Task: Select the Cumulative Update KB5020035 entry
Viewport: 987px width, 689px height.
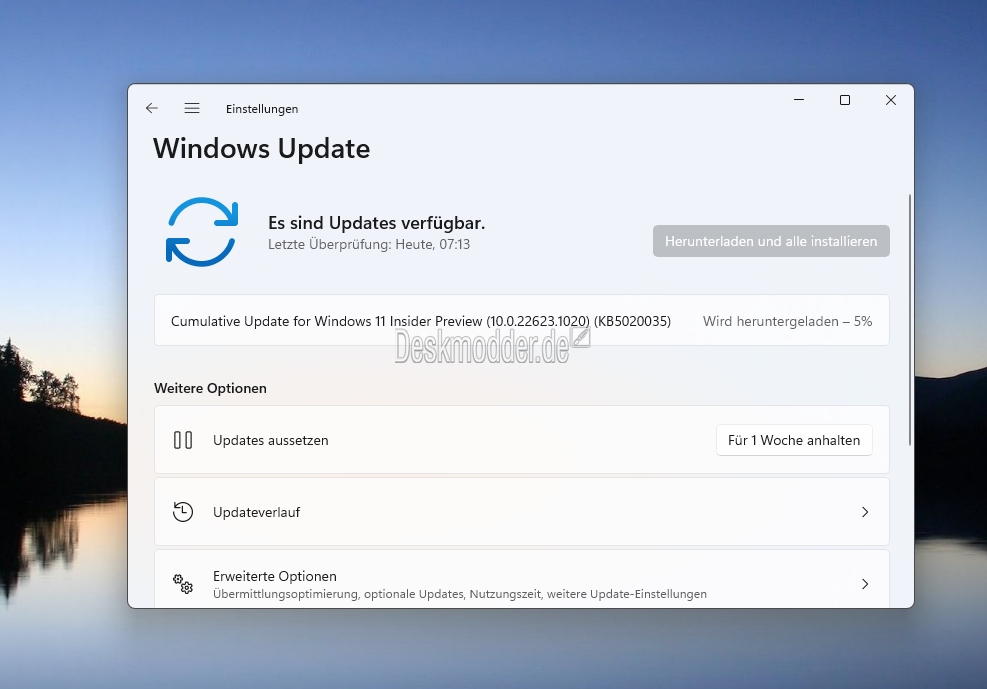Action: (x=521, y=320)
